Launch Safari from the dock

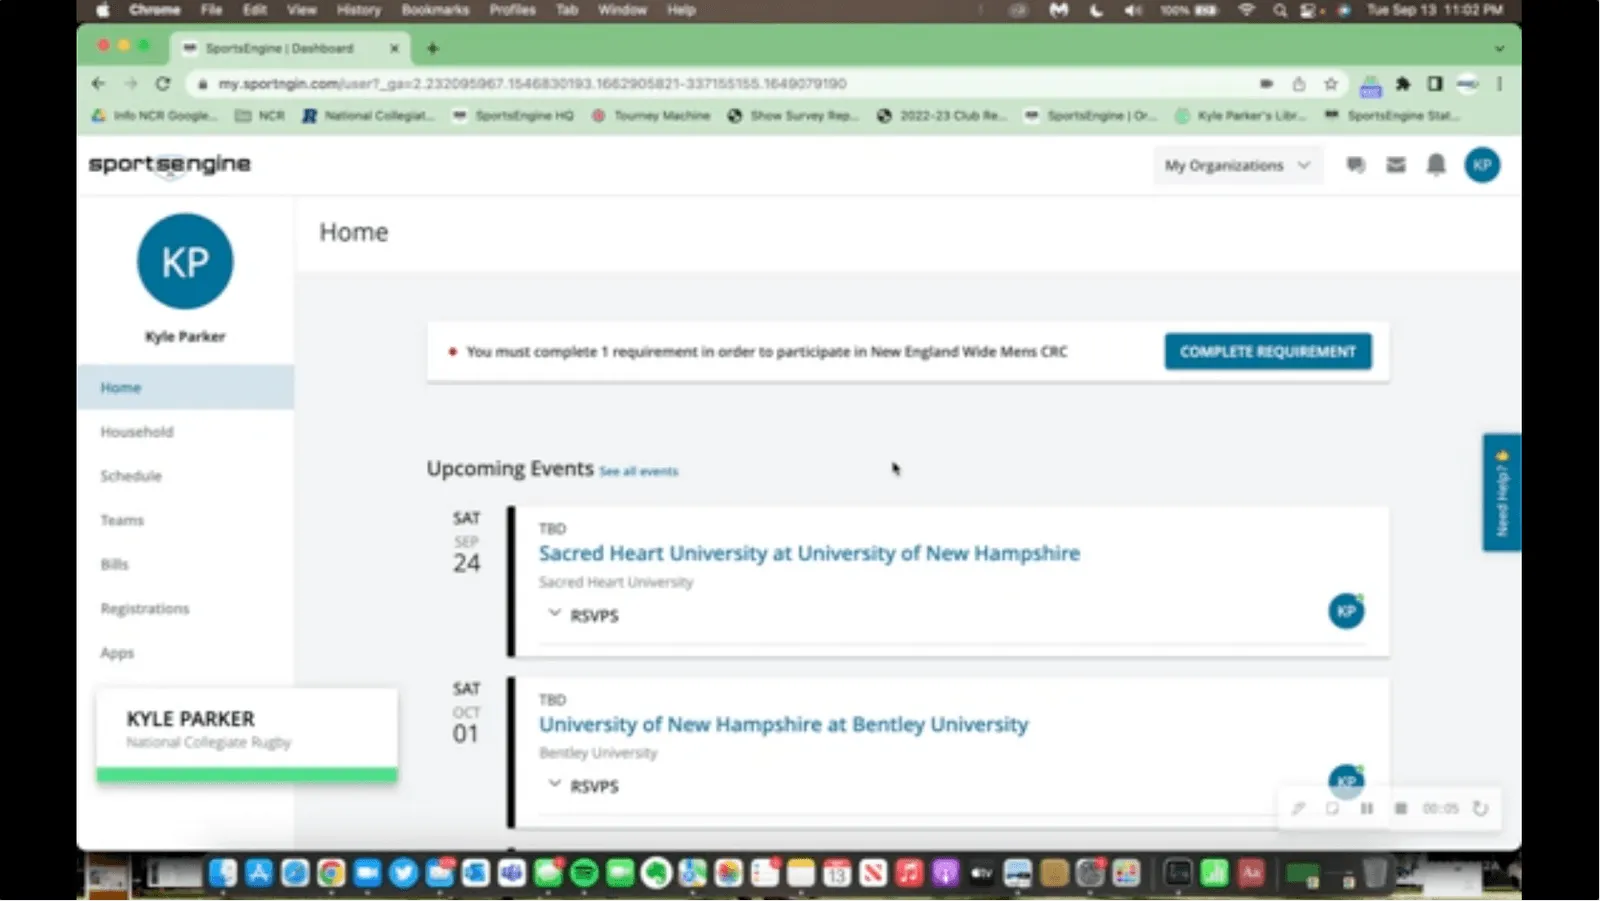[295, 873]
